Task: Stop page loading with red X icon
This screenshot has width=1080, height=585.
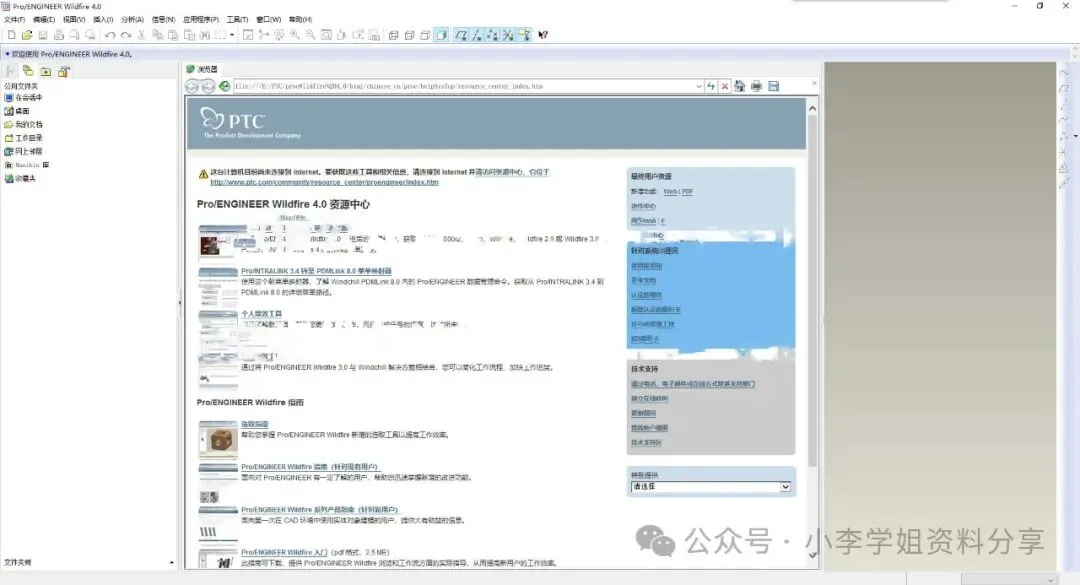Action: pos(725,86)
